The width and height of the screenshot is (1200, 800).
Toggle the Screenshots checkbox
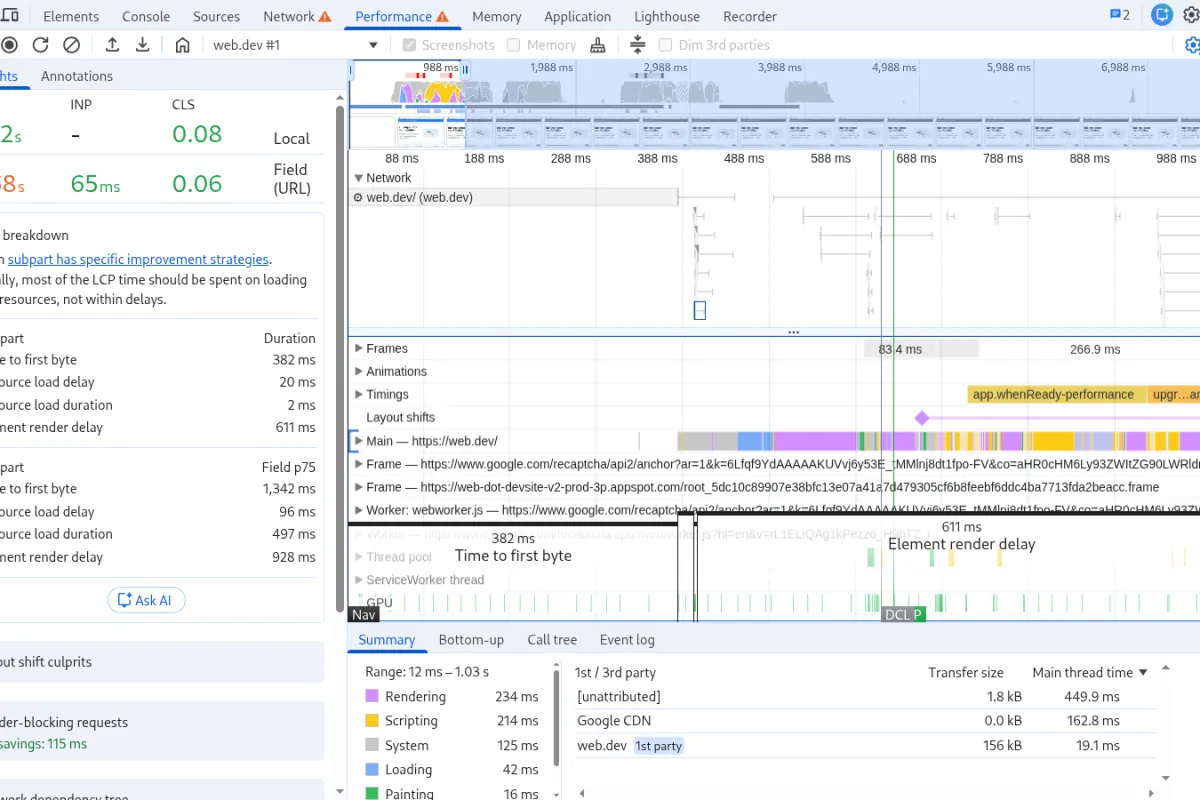click(x=409, y=45)
